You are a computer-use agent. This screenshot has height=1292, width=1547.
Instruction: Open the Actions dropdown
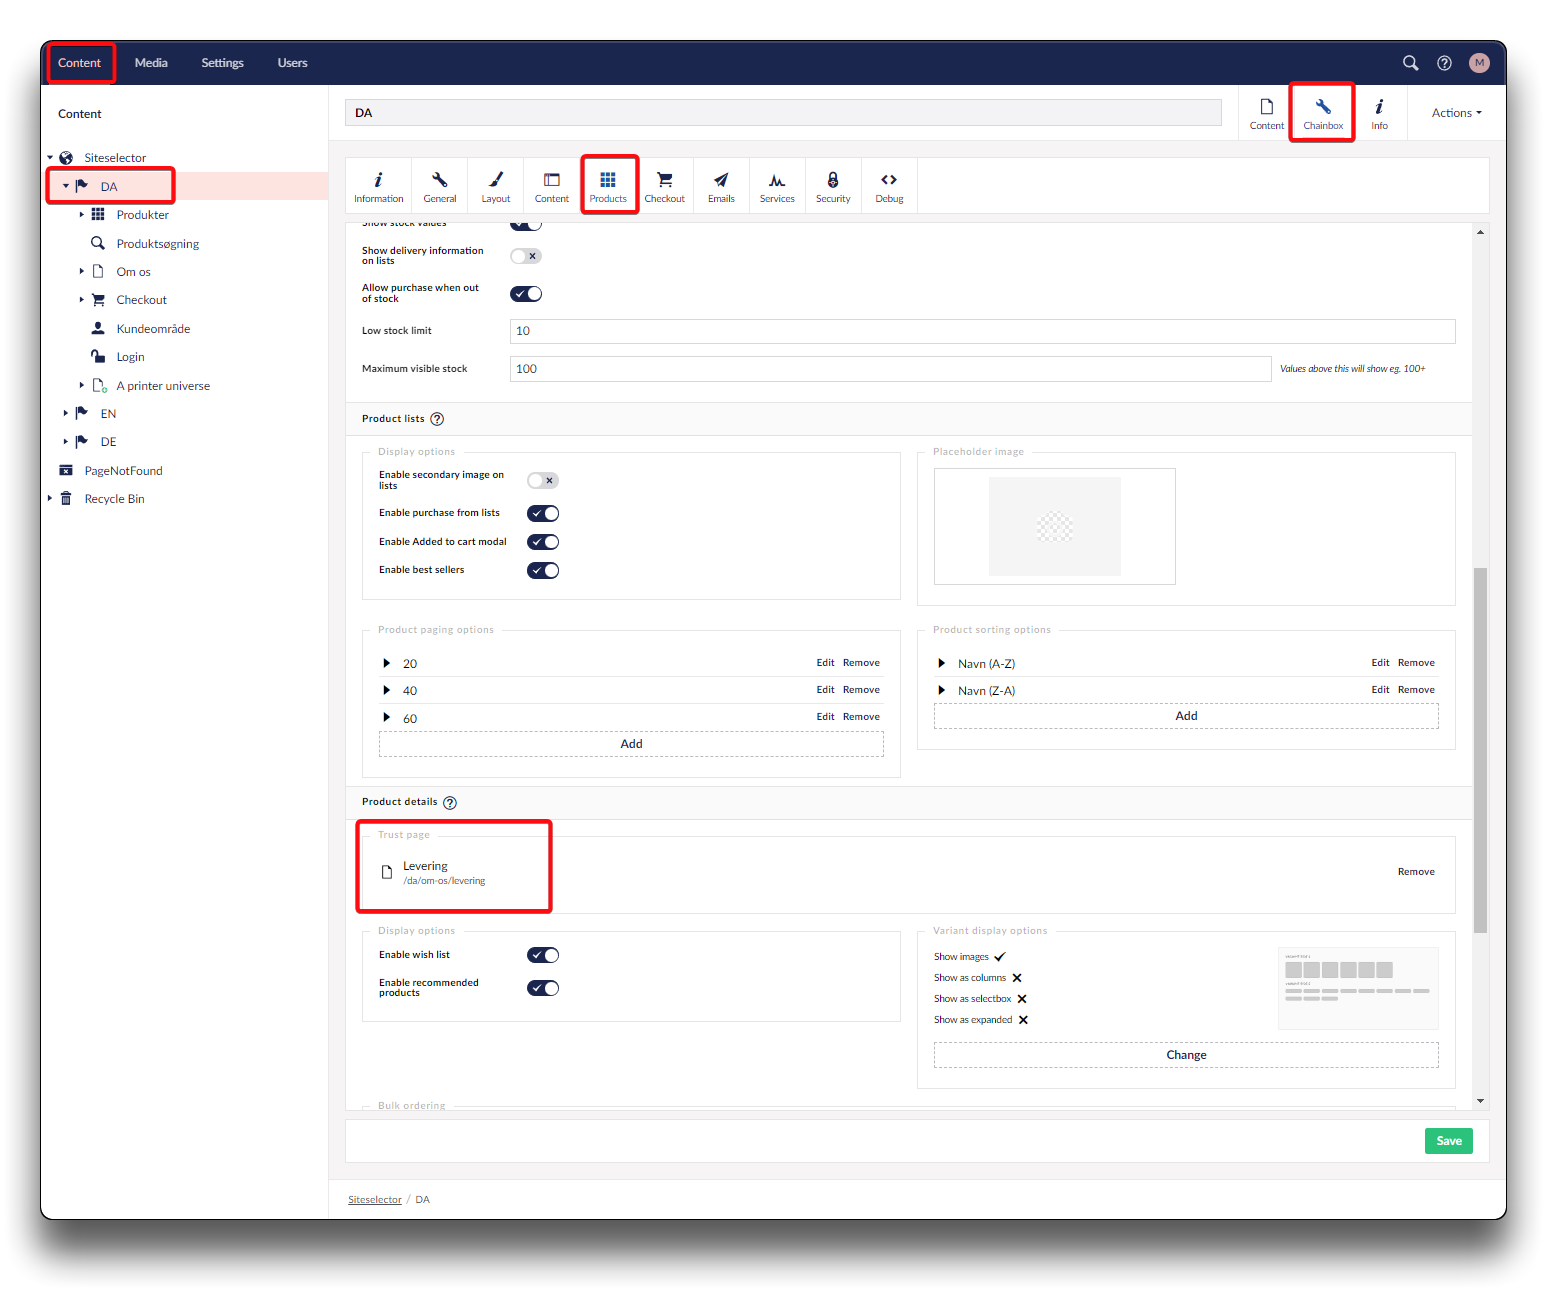[x=1456, y=113]
